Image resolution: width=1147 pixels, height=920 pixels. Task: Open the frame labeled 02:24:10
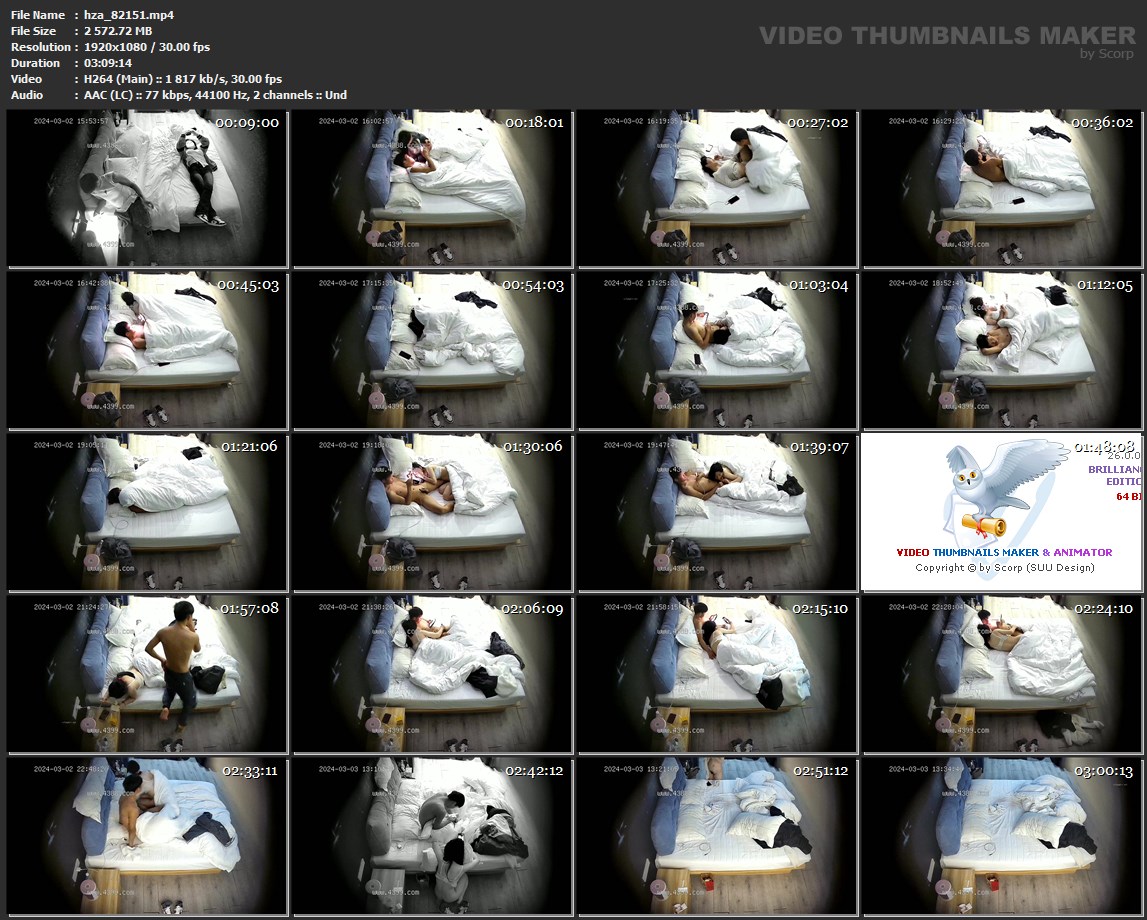(1002, 674)
